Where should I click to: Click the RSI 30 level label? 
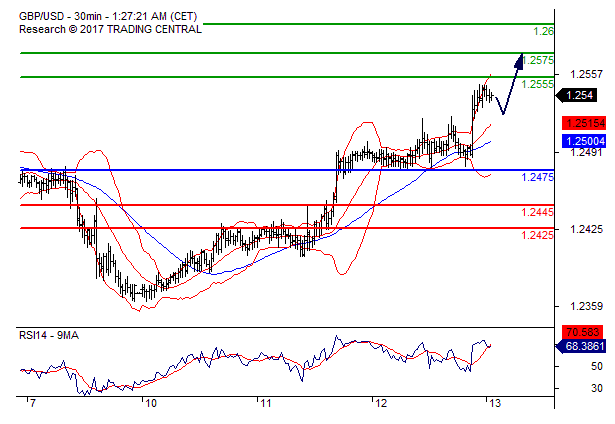[596, 388]
